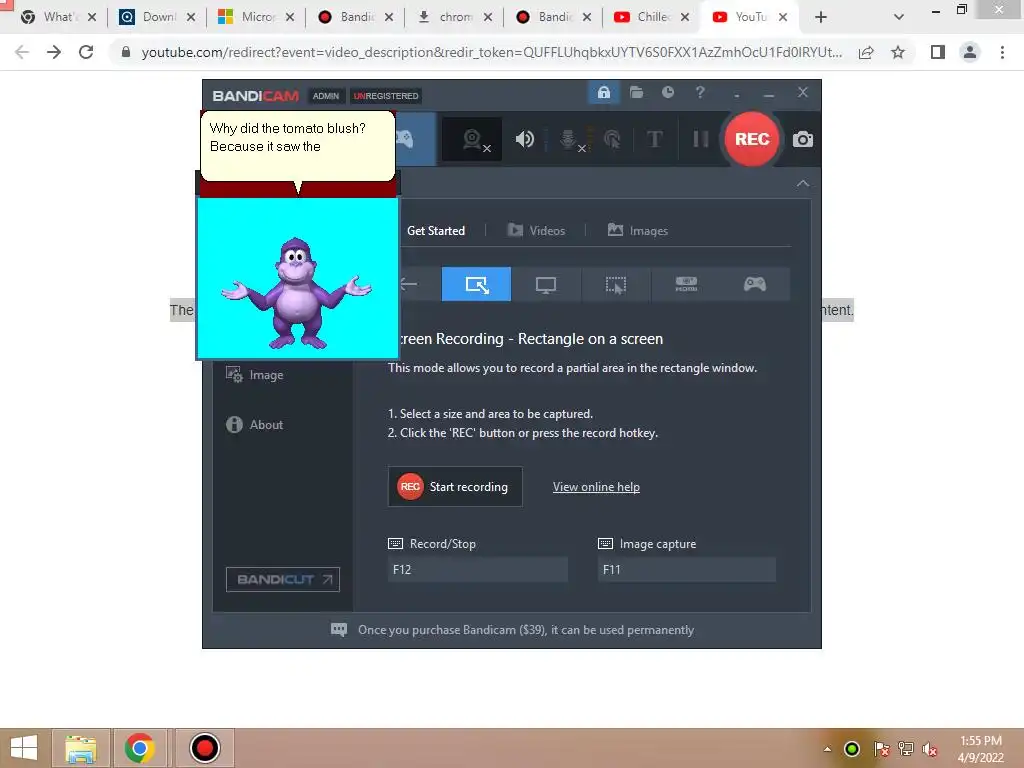Toggle the microphone recording icon
The width and height of the screenshot is (1024, 768).
click(x=571, y=139)
